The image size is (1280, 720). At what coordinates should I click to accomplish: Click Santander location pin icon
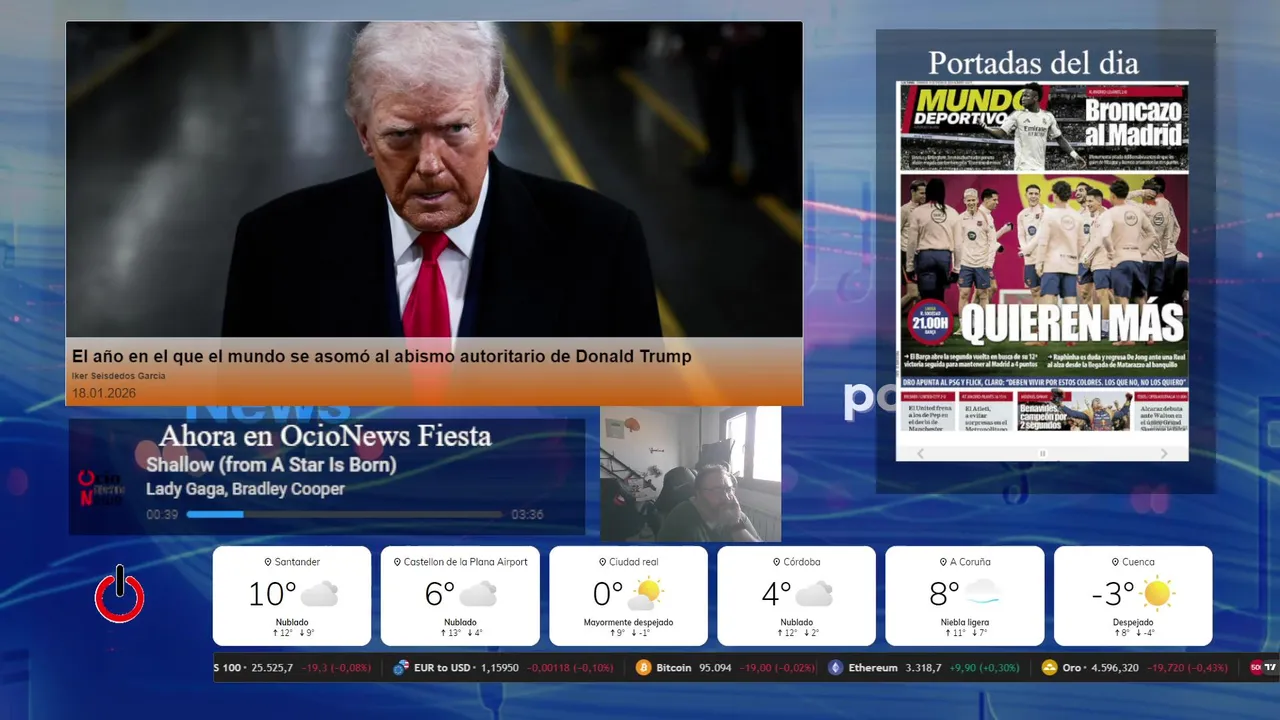coord(268,562)
